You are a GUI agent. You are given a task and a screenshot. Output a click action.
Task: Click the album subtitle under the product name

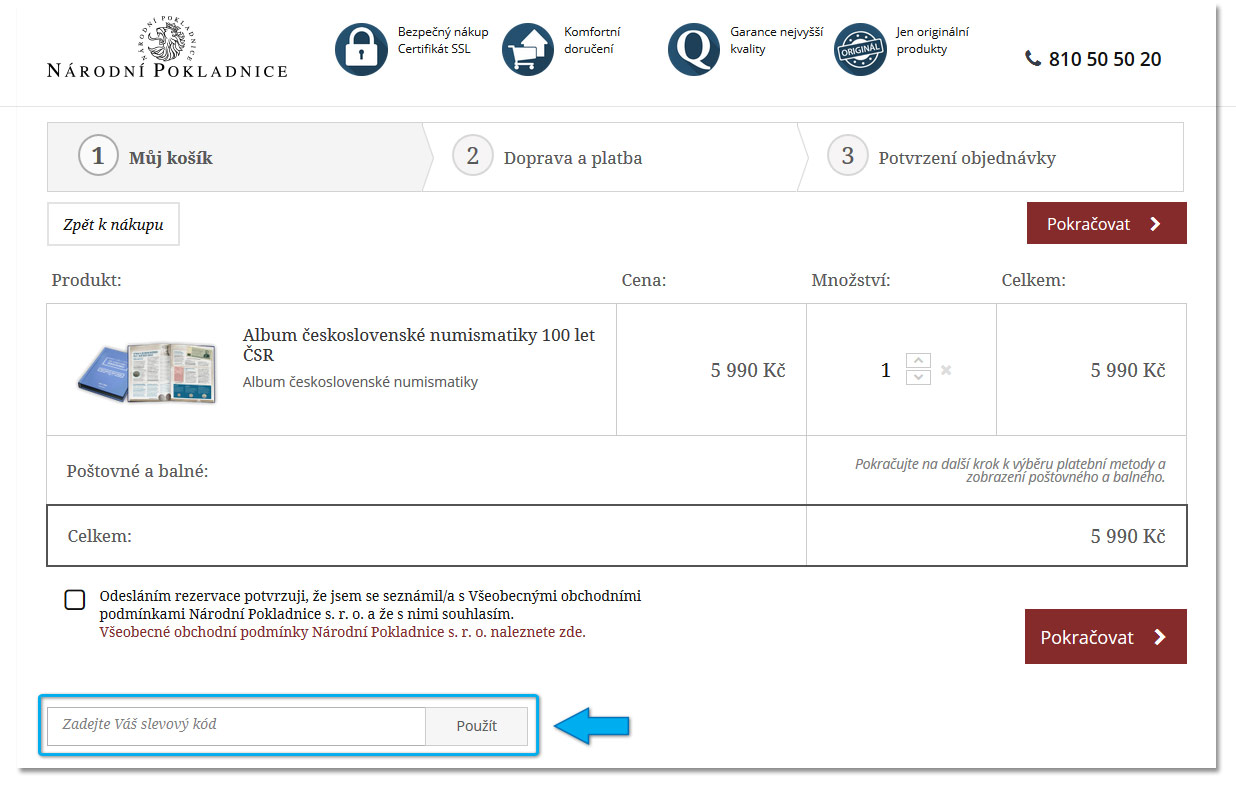pos(360,382)
